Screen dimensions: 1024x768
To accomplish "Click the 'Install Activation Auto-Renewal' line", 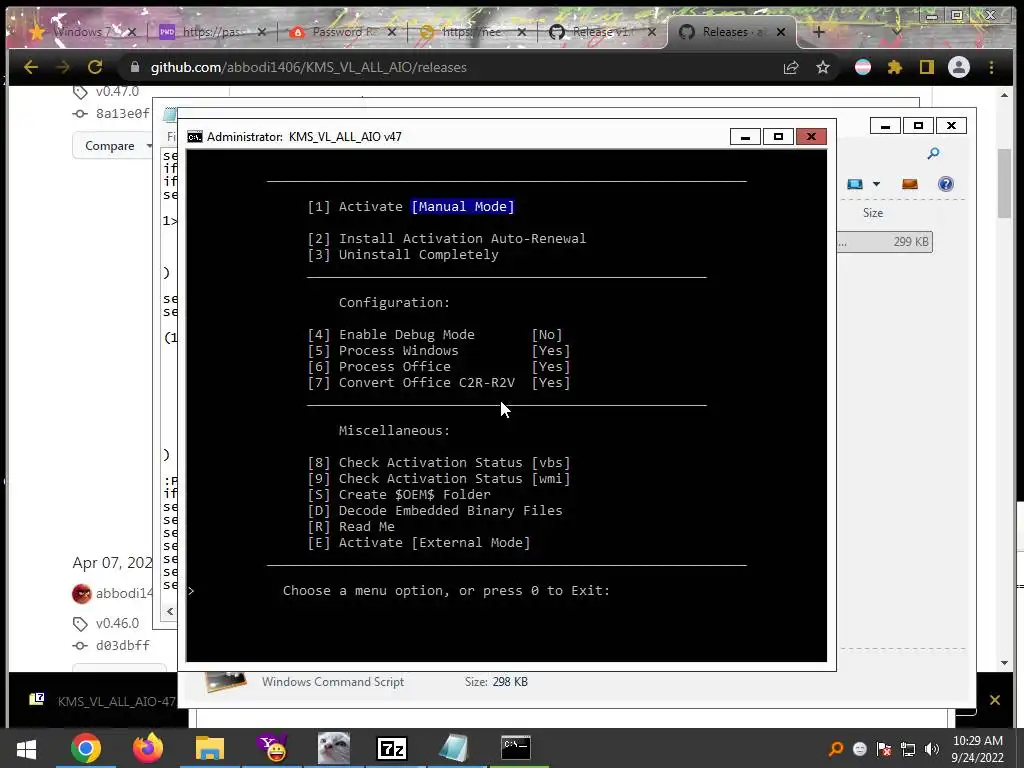I will pyautogui.click(x=447, y=238).
